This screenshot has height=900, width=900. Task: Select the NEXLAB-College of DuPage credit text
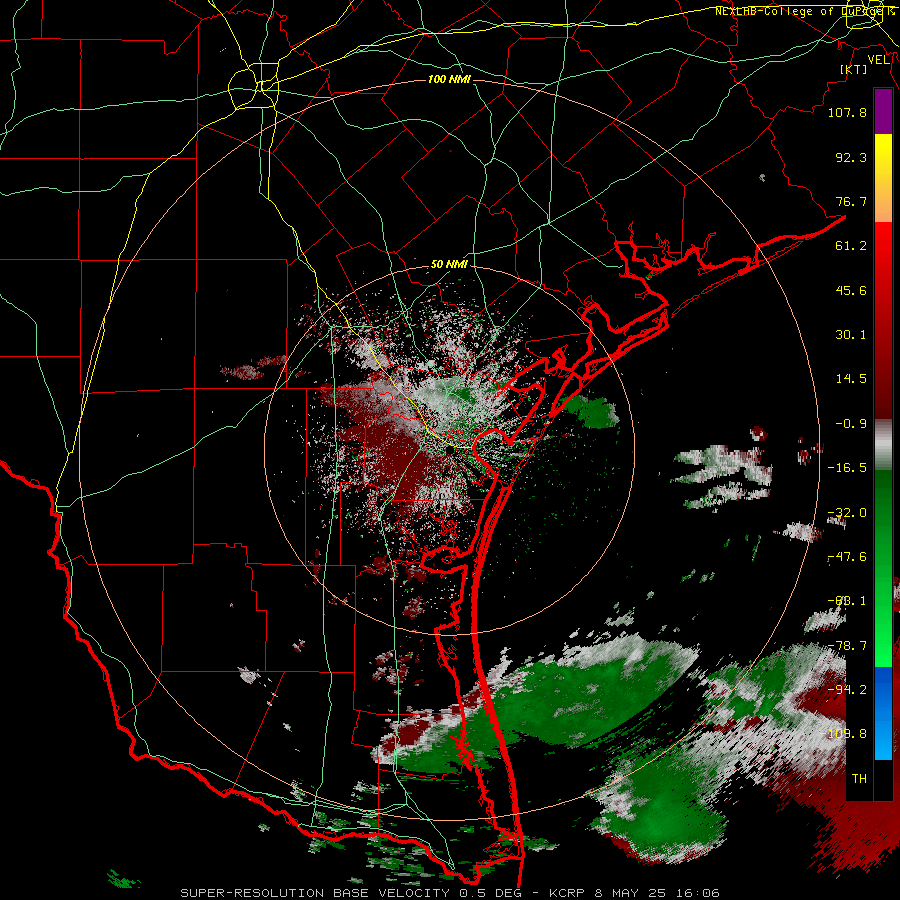point(805,11)
